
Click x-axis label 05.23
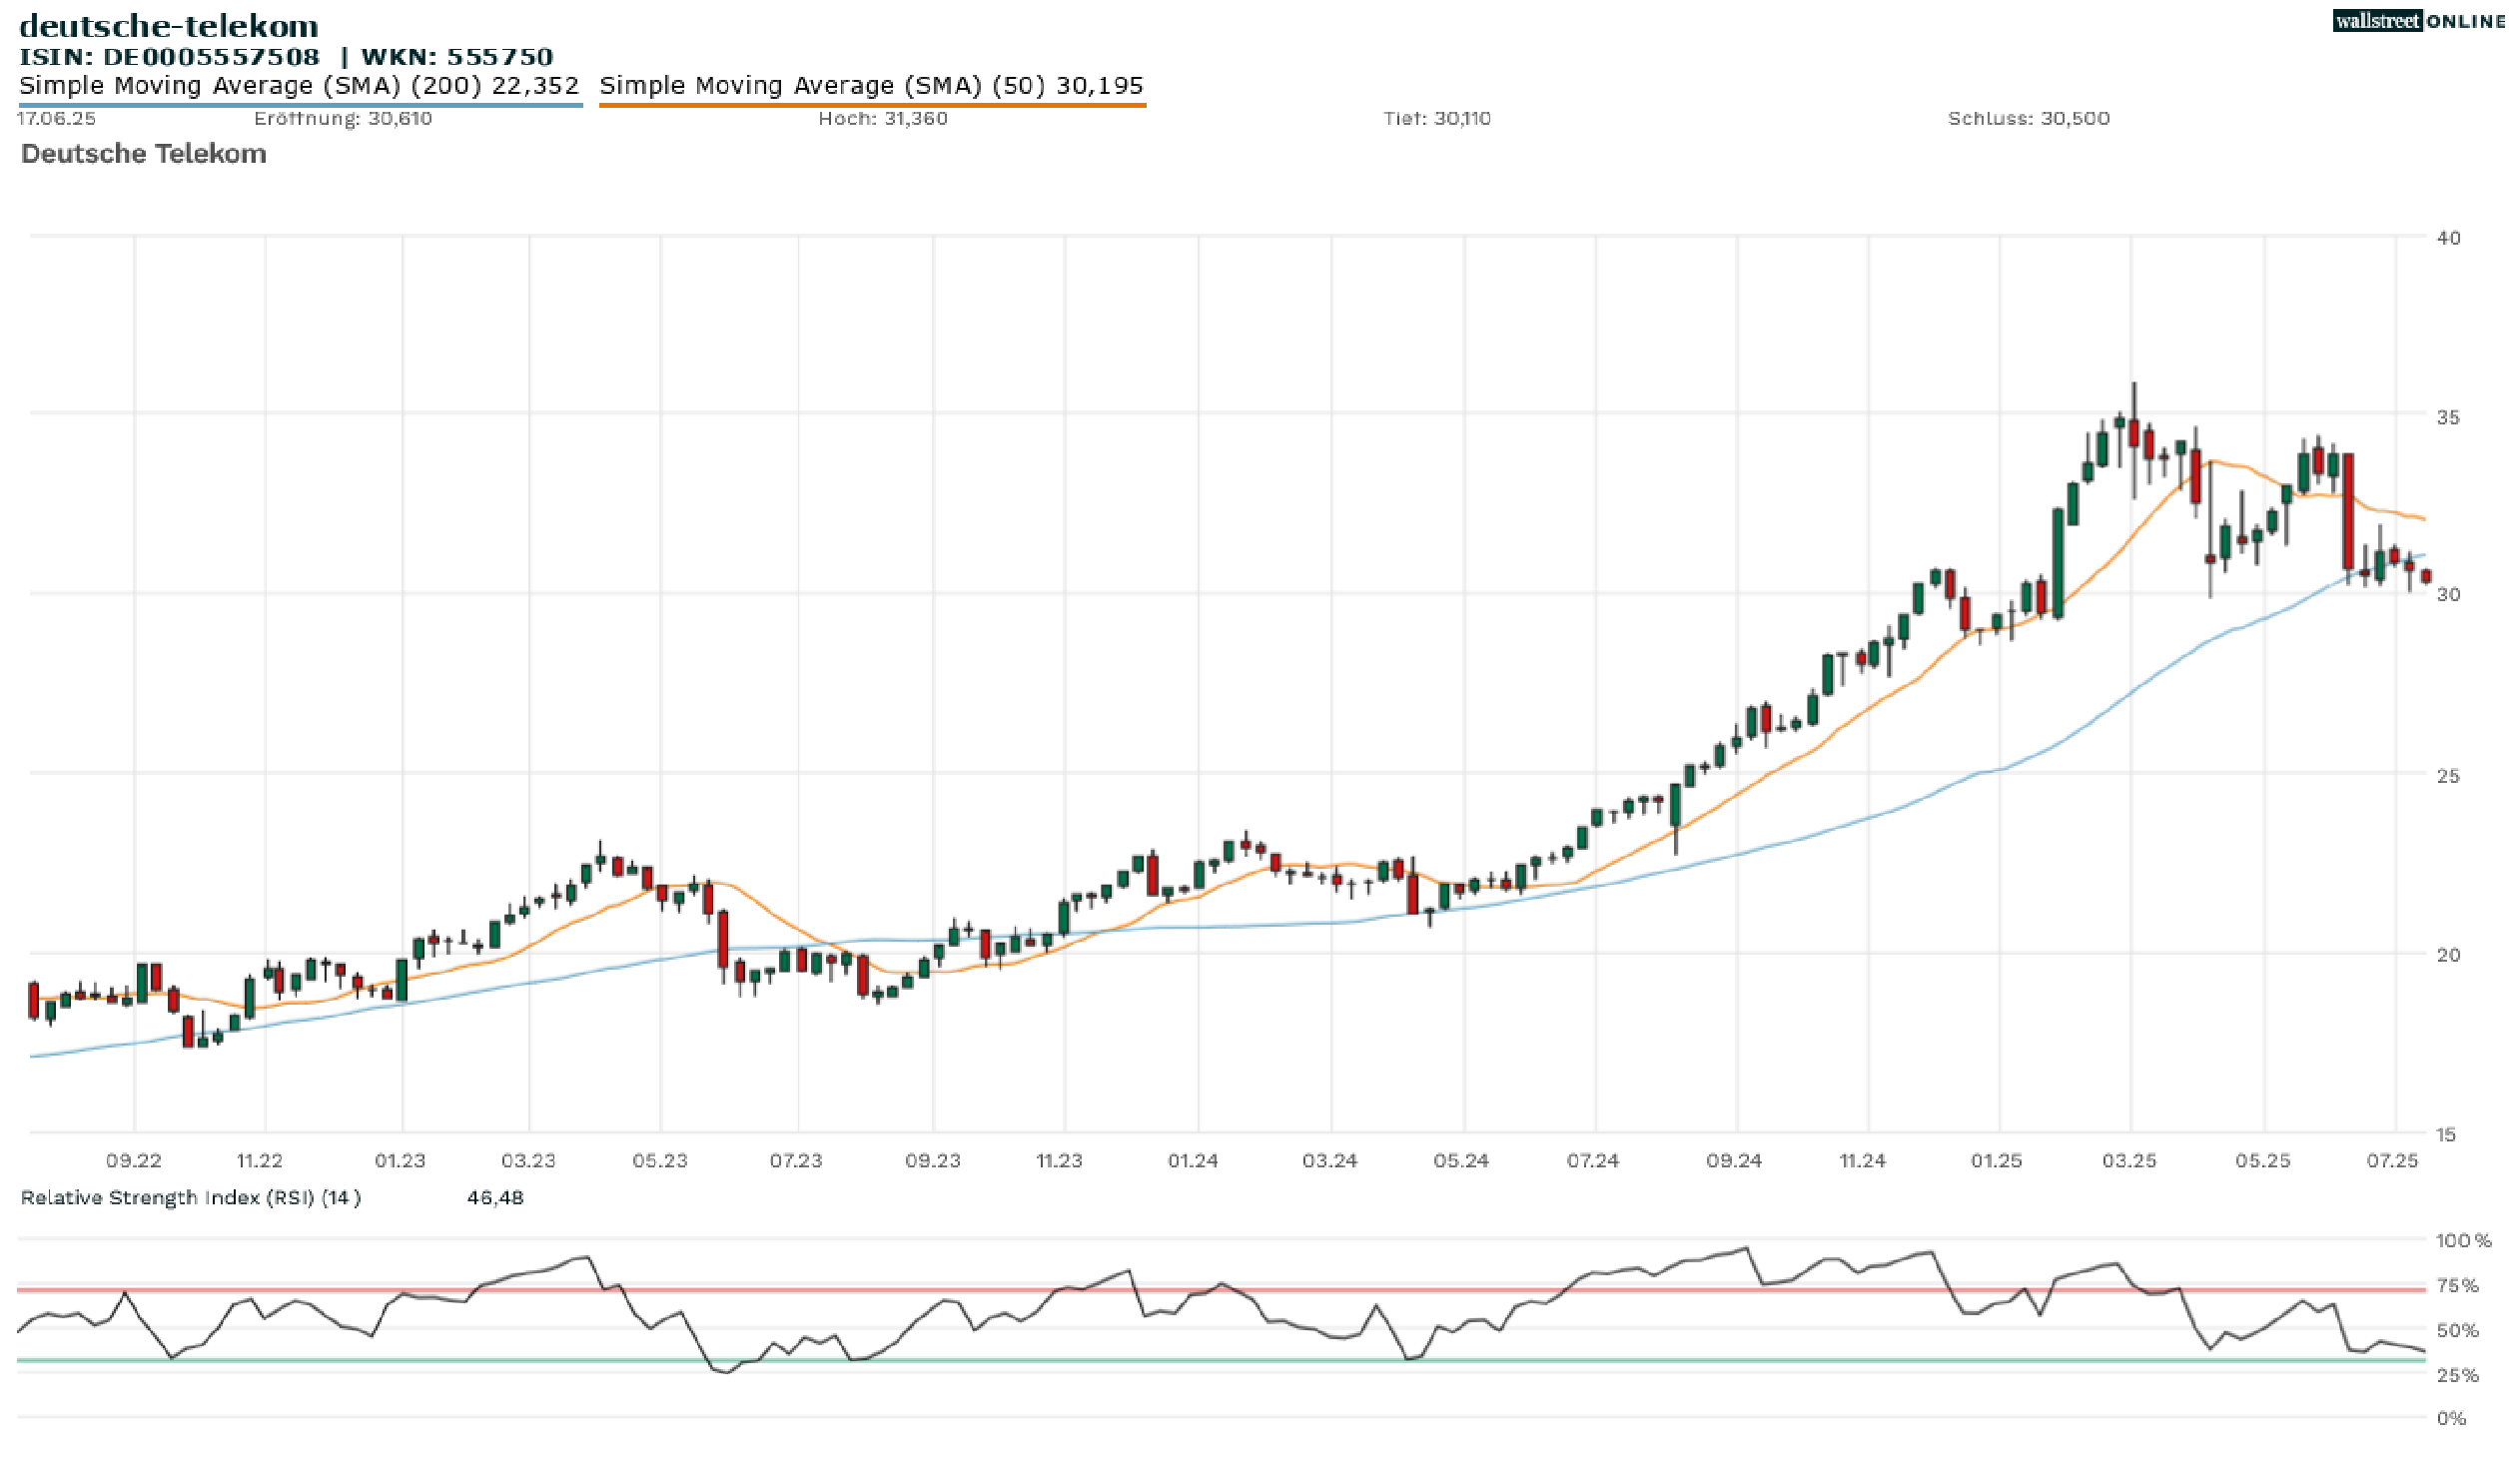point(660,1161)
